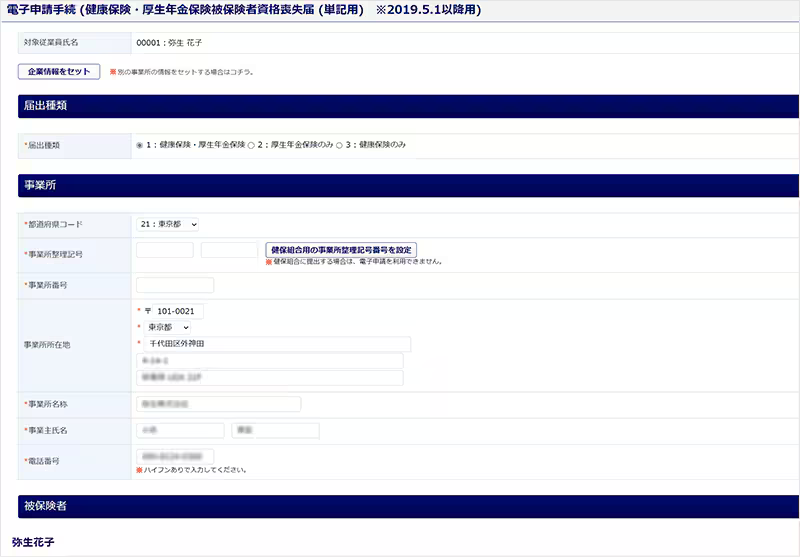Click the 事業所名称 text field
Viewport: 800px width, 557px height.
(218, 404)
